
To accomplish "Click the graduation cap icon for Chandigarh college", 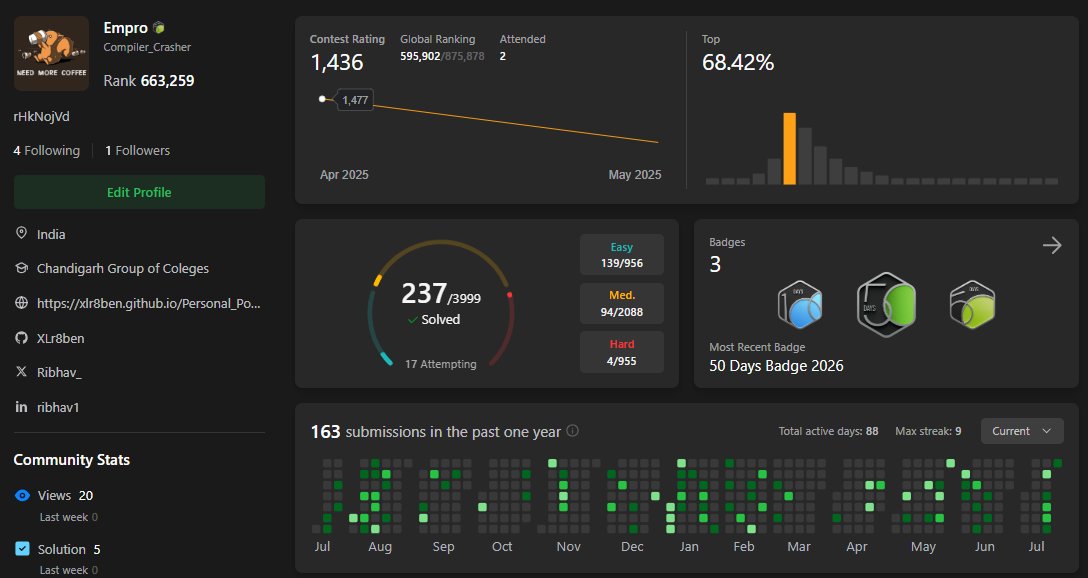I will click(22, 268).
